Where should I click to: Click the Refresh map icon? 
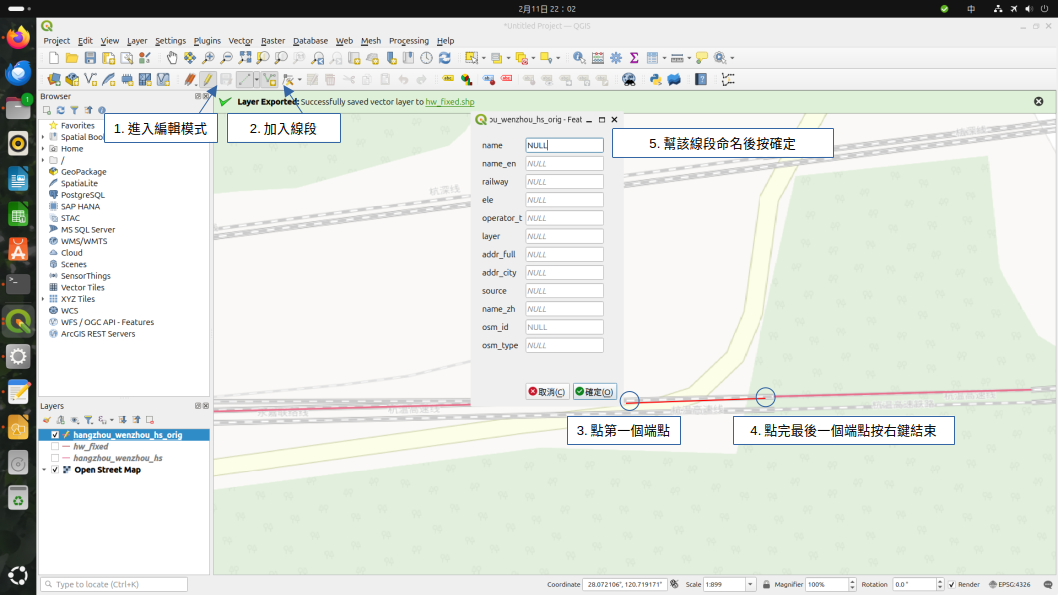click(444, 58)
